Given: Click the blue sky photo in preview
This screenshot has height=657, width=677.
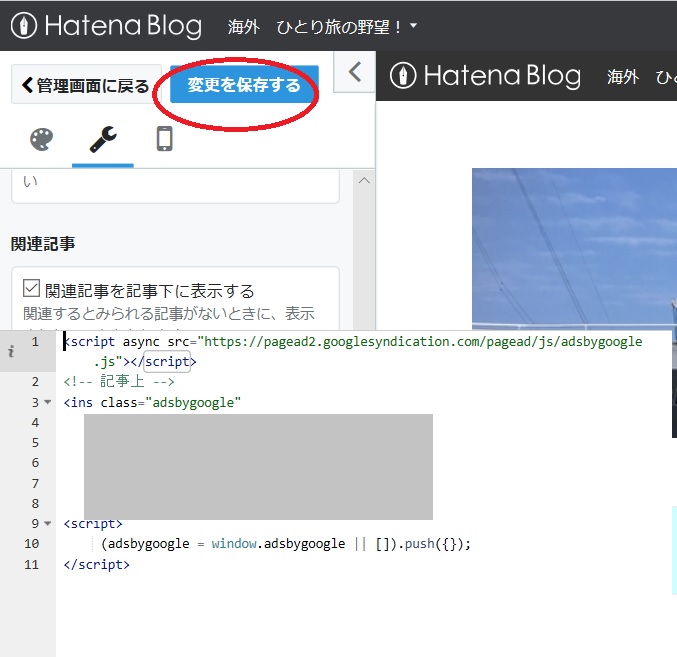Looking at the screenshot, I should (574, 249).
